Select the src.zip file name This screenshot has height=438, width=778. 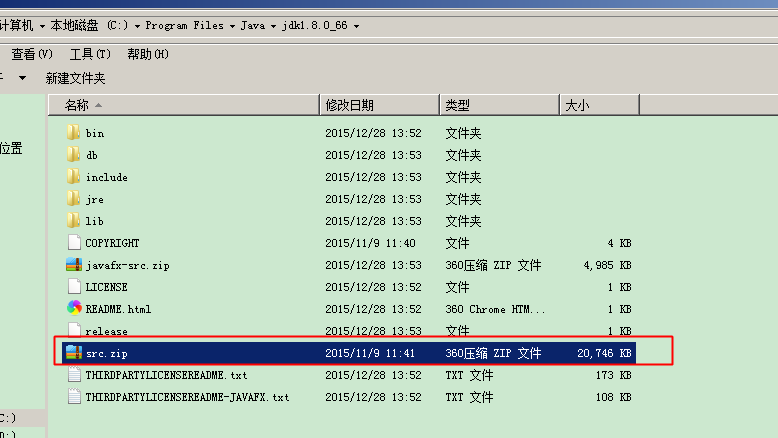coord(107,353)
